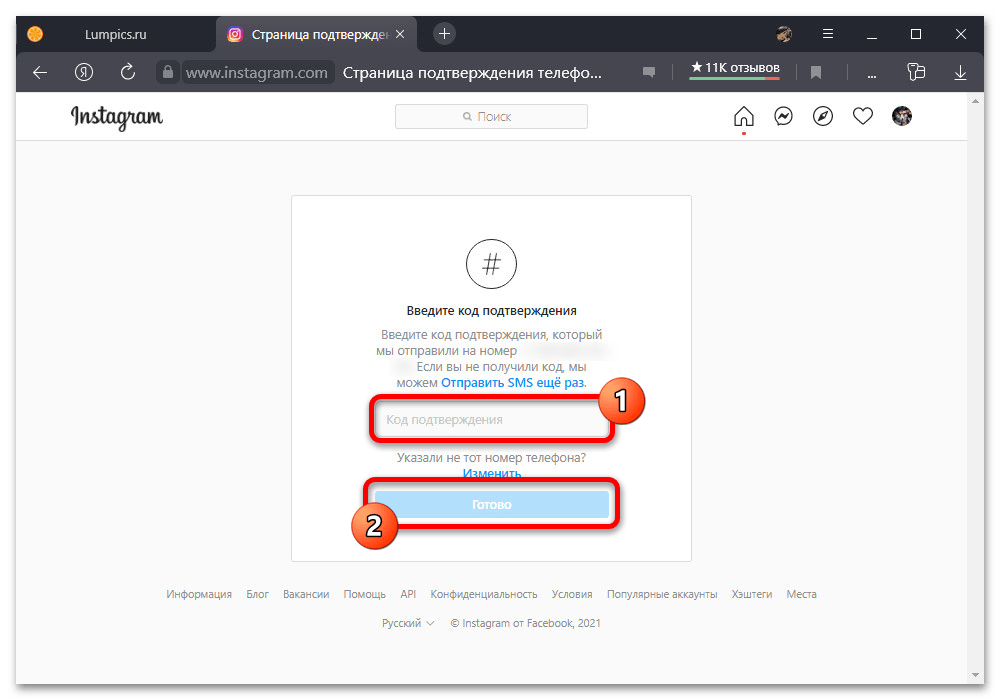Open Messenger direct messages icon
The image size is (1000, 700).
784,117
